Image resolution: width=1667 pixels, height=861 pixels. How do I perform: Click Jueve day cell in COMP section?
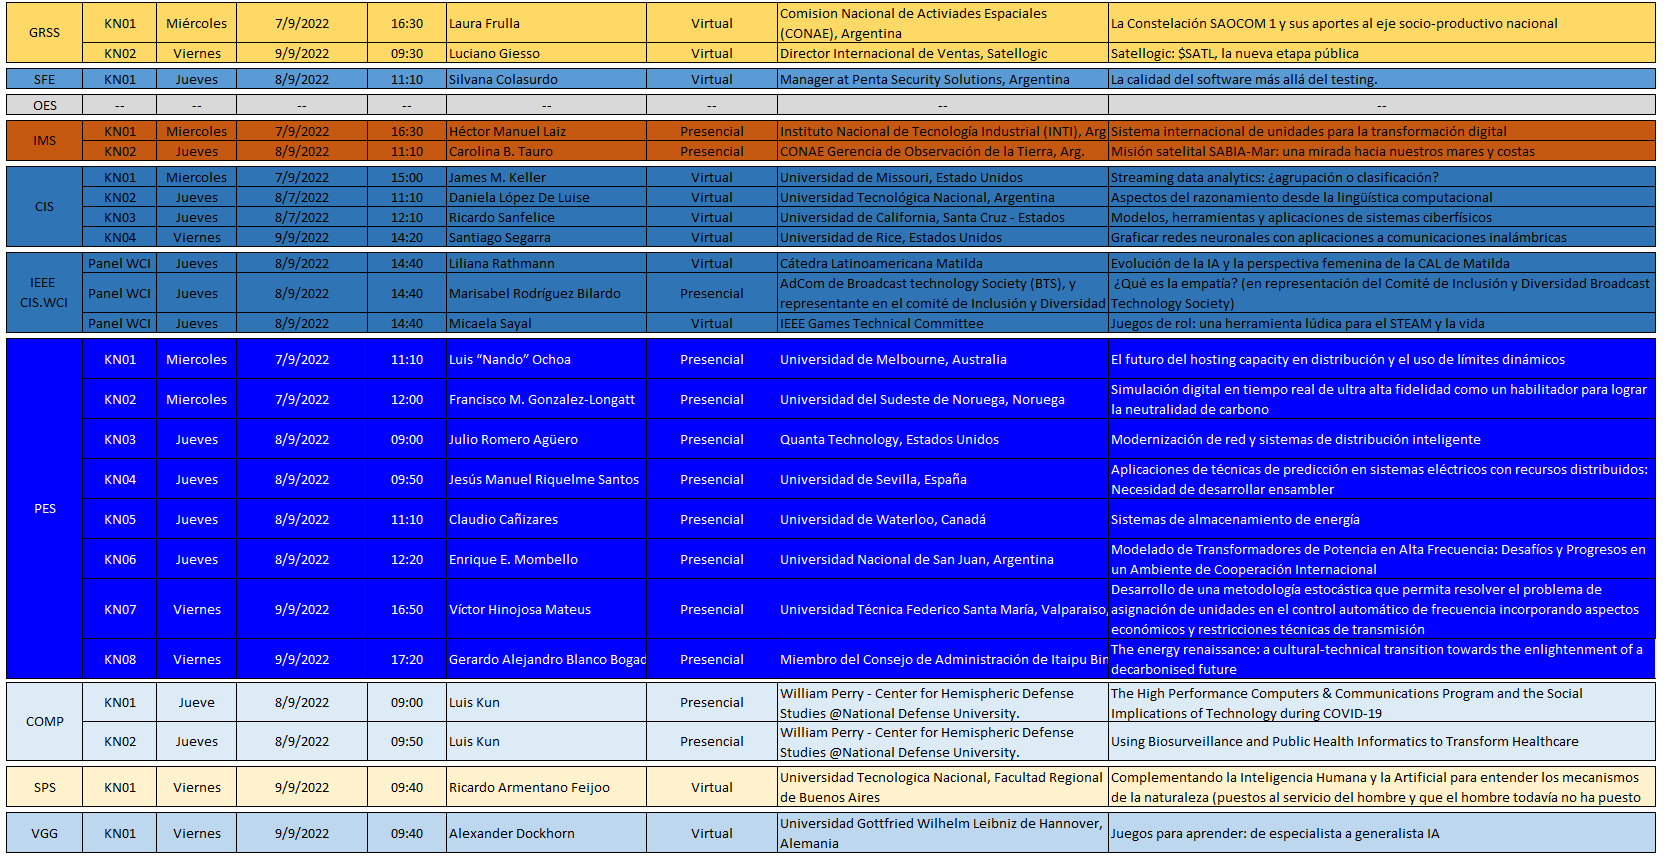197,702
